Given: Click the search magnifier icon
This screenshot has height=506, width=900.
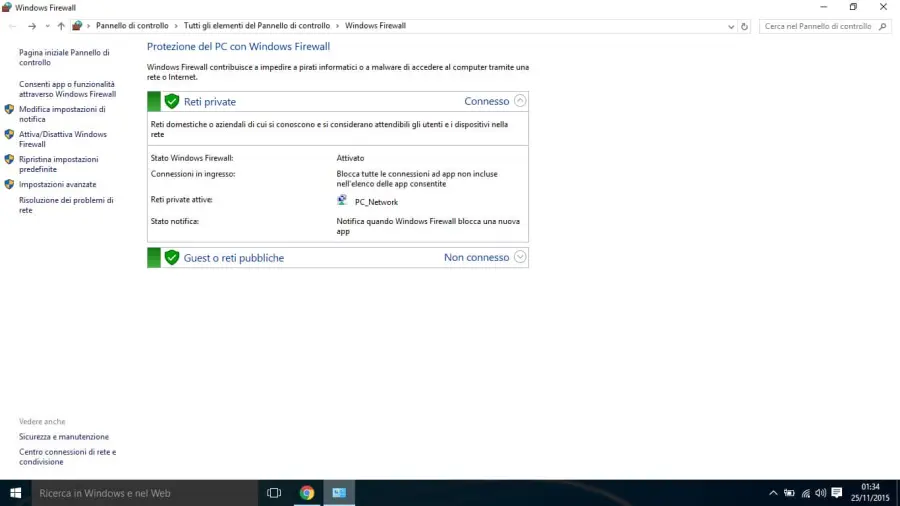Looking at the screenshot, I should pyautogui.click(x=883, y=26).
